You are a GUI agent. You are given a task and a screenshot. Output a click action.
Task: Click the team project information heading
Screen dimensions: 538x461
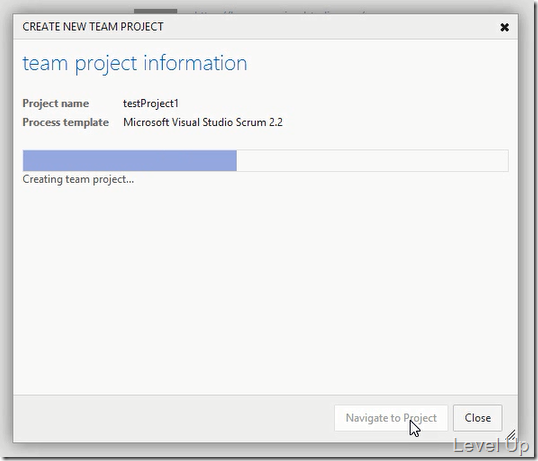pos(134,64)
